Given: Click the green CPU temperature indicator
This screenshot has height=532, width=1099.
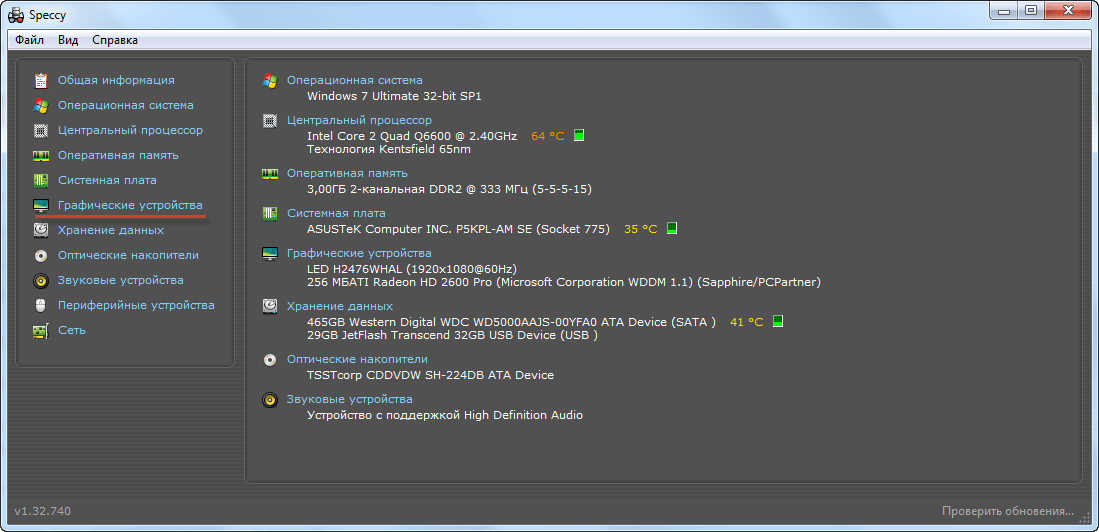Looking at the screenshot, I should 579,136.
